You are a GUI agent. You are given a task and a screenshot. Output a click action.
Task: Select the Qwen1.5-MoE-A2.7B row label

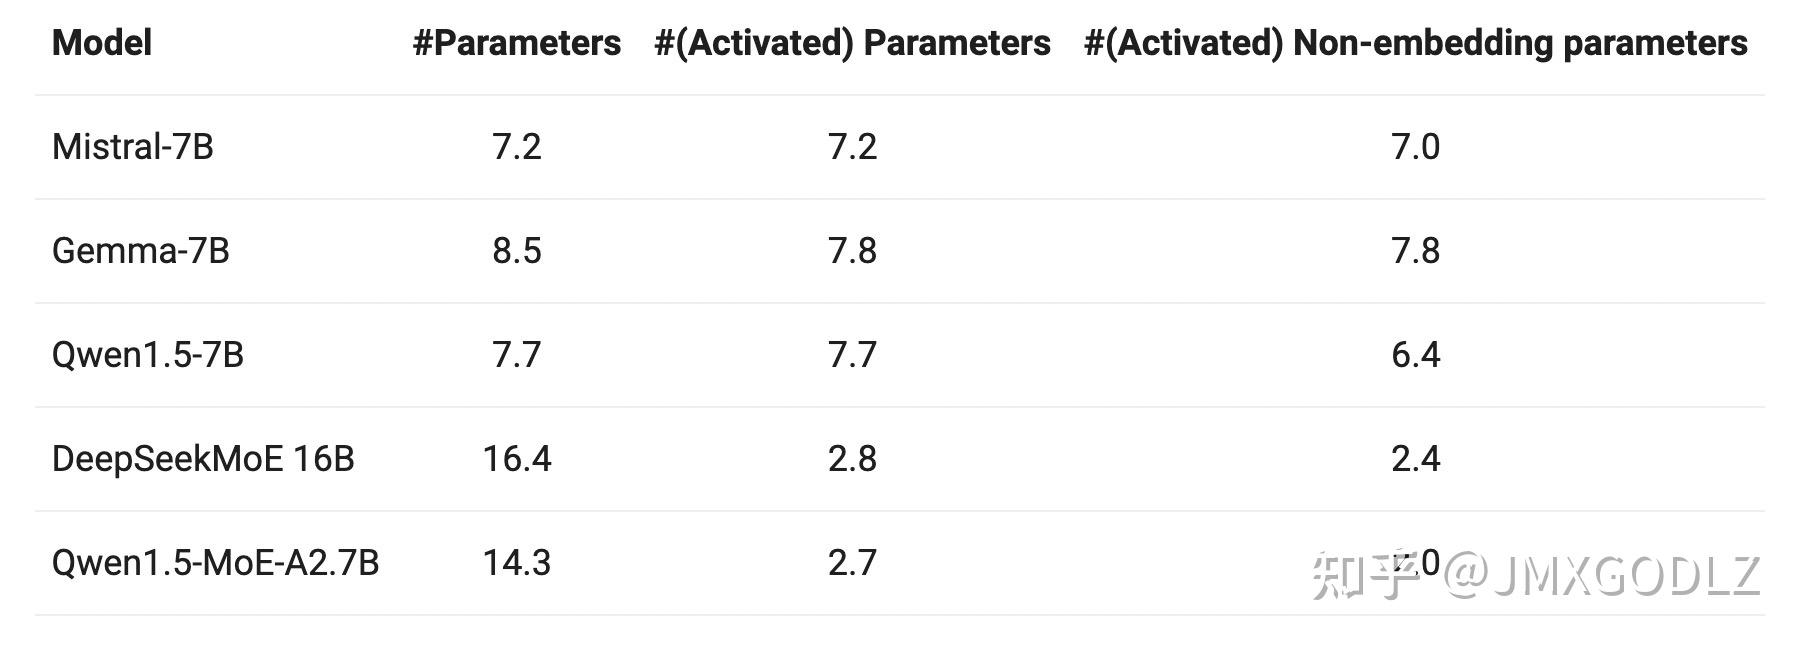tap(215, 563)
